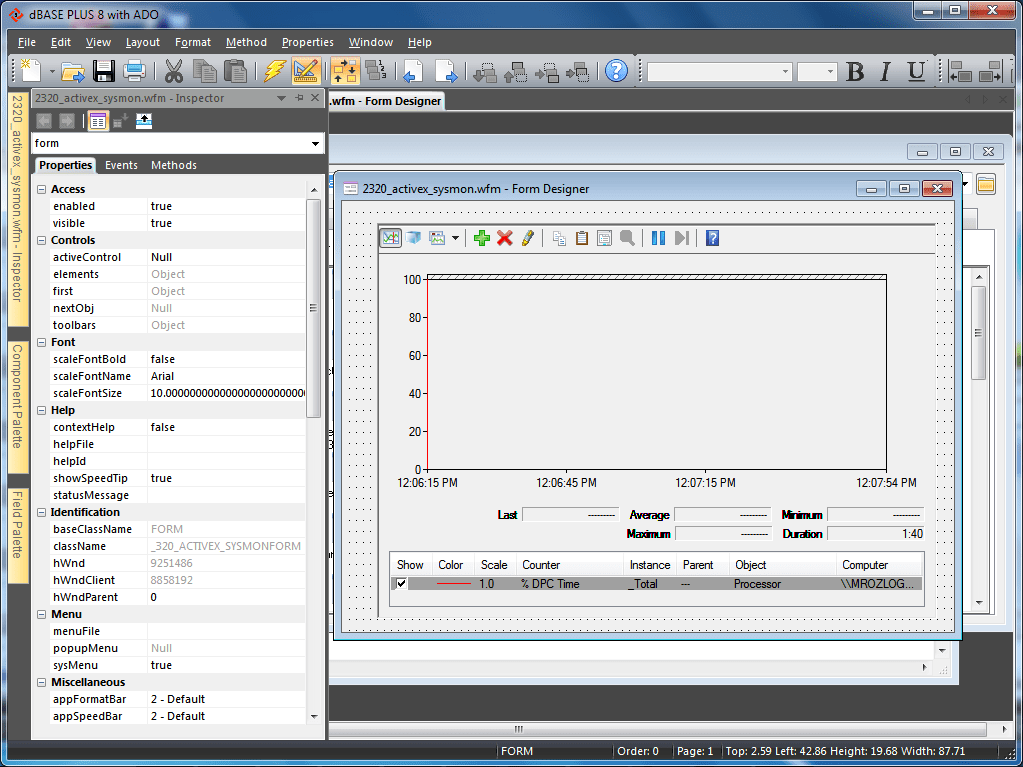Open the form object selector dropdown
The image size is (1023, 767).
tap(315, 143)
